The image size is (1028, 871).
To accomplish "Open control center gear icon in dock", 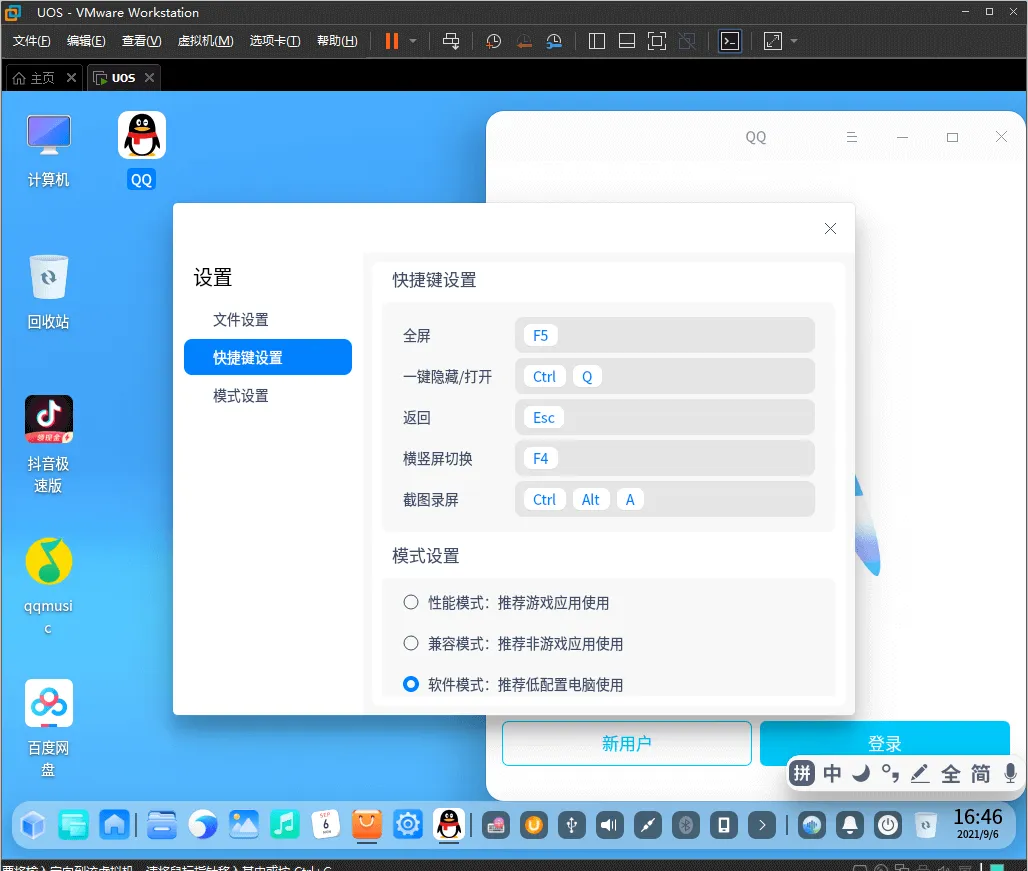I will click(x=408, y=825).
